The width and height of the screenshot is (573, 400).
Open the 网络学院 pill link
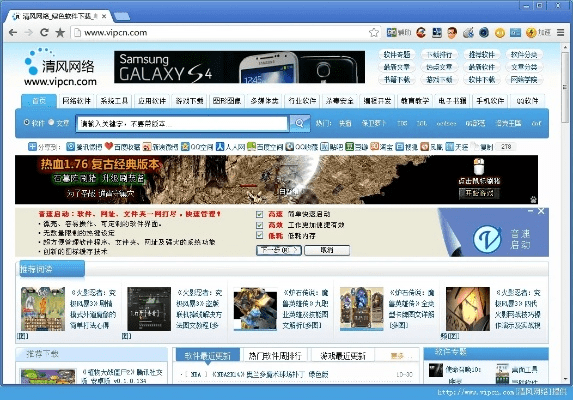(x=524, y=80)
